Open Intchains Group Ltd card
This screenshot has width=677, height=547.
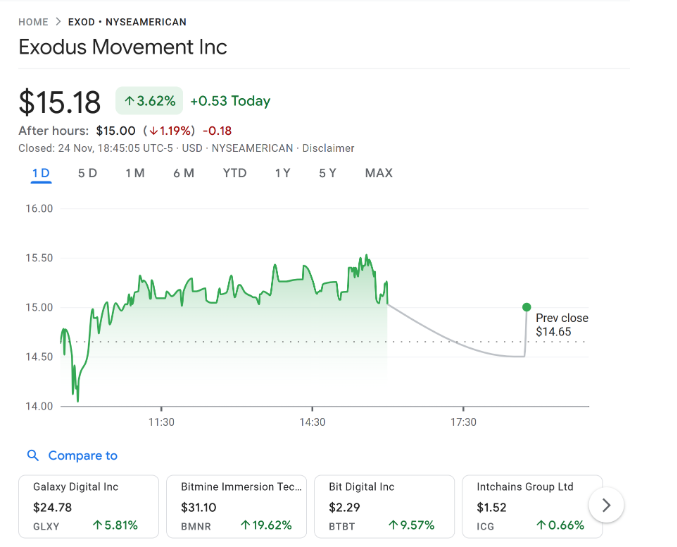point(532,505)
